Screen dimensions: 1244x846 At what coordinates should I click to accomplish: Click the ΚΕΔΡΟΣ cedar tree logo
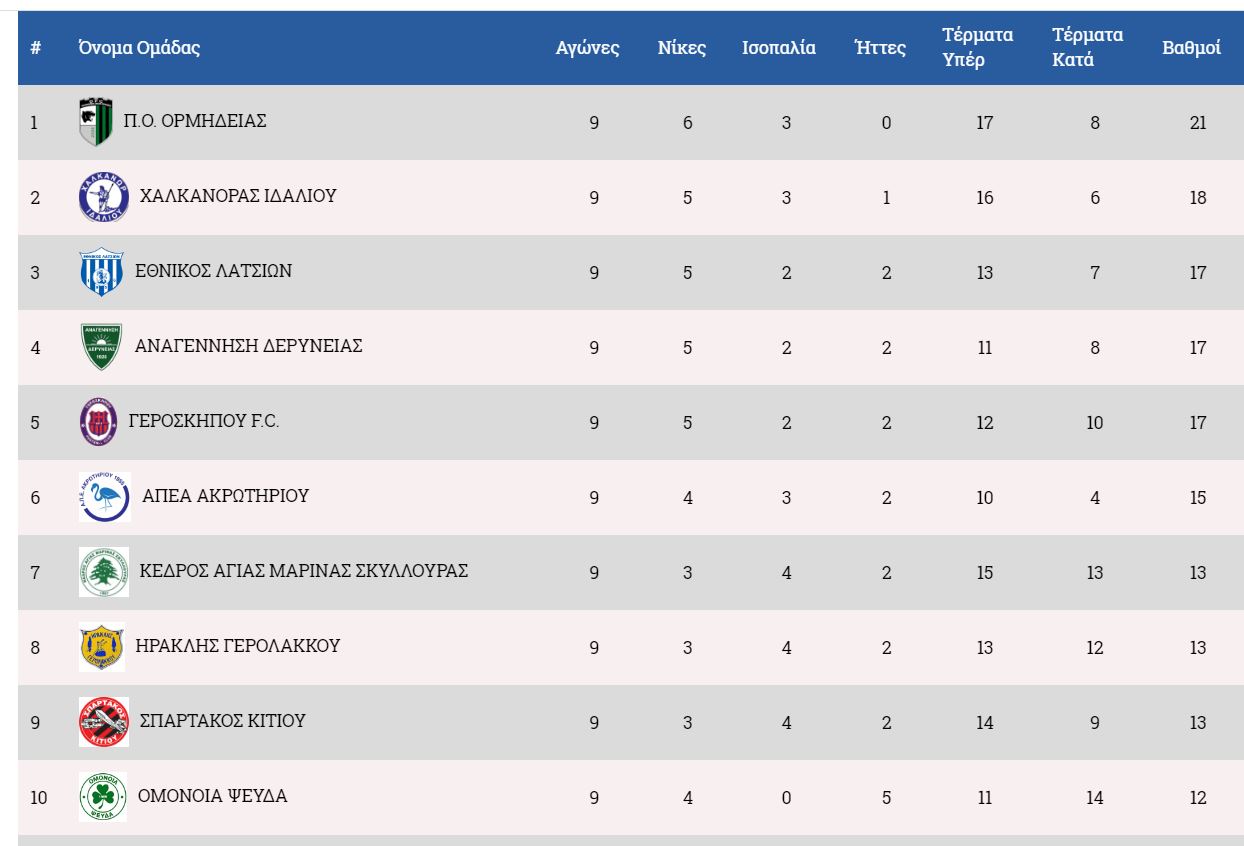tap(104, 572)
